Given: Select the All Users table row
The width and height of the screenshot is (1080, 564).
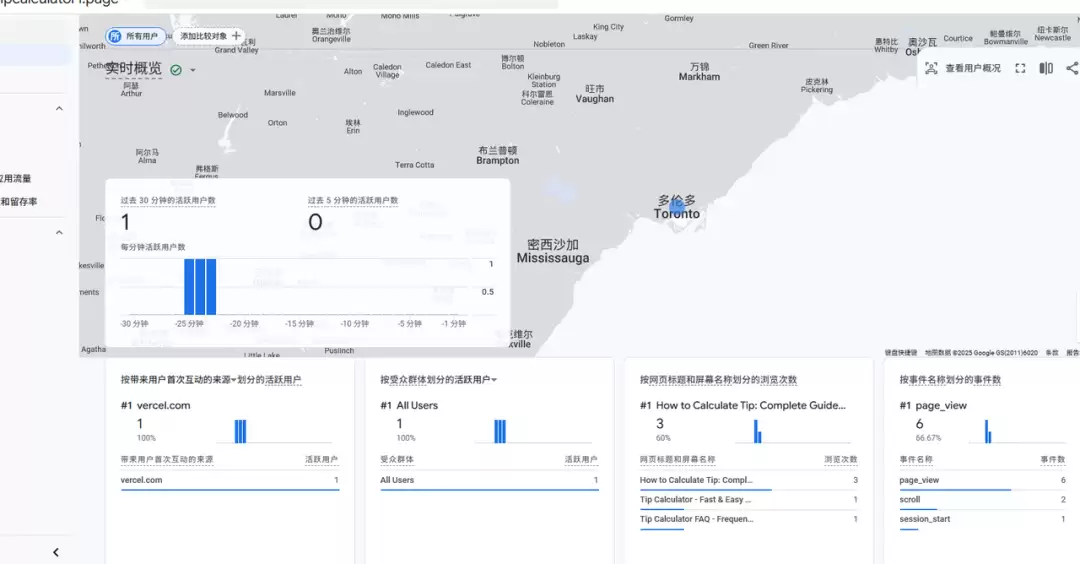Looking at the screenshot, I should point(489,481).
